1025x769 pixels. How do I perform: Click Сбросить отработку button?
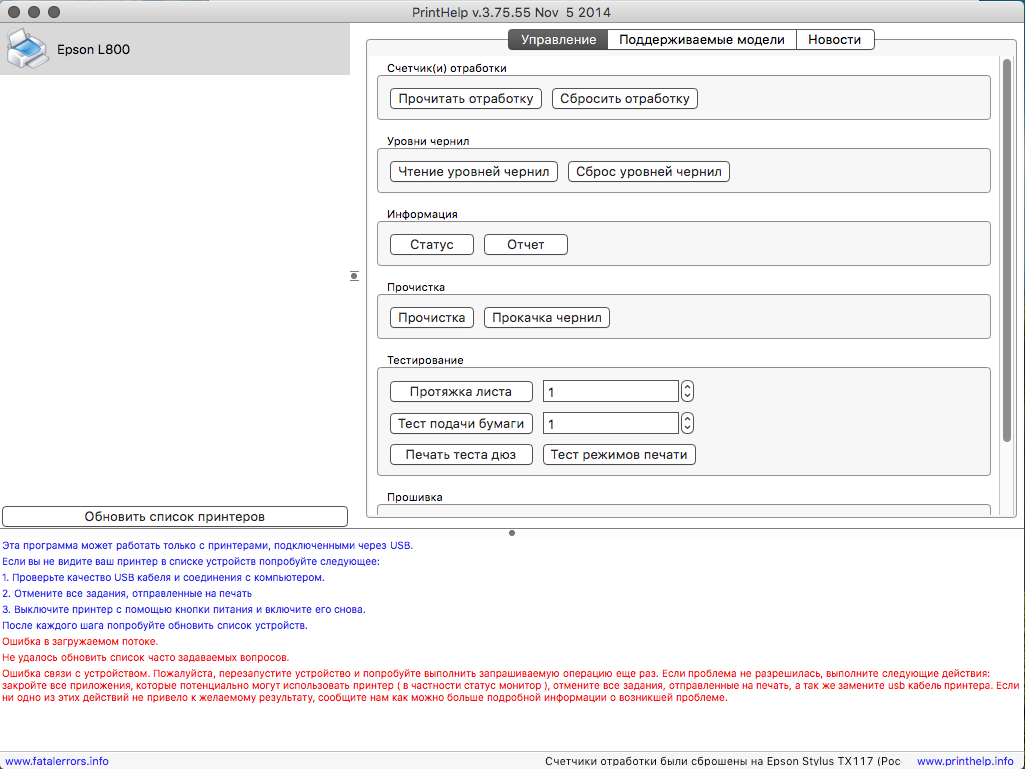pyautogui.click(x=625, y=99)
